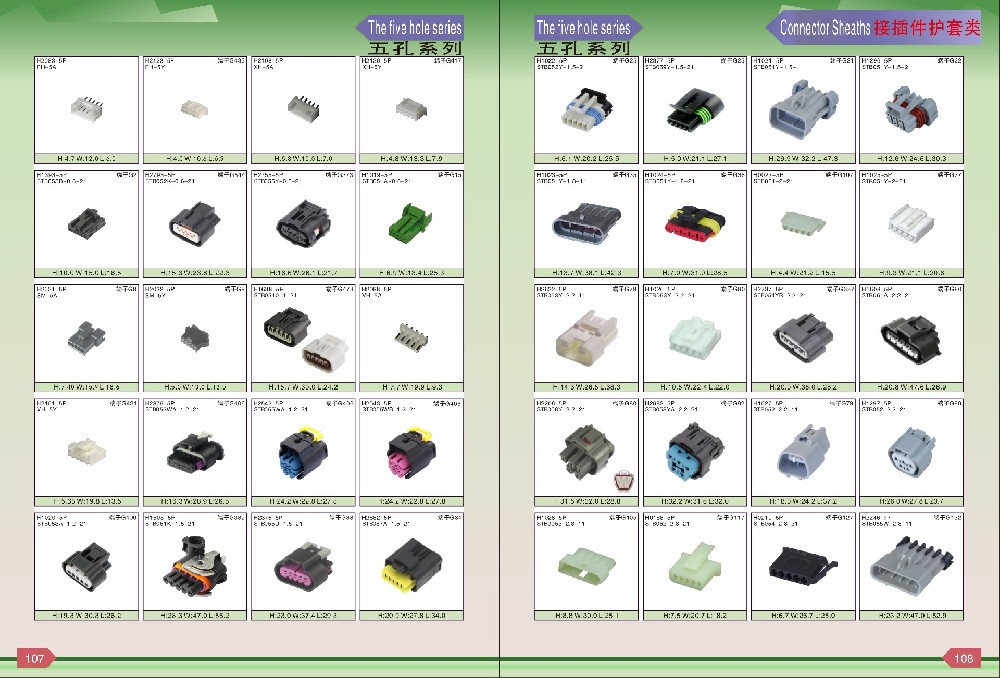Screen dimensions: 1000x678
Task: Click page number 107
Action: [x=35, y=658]
